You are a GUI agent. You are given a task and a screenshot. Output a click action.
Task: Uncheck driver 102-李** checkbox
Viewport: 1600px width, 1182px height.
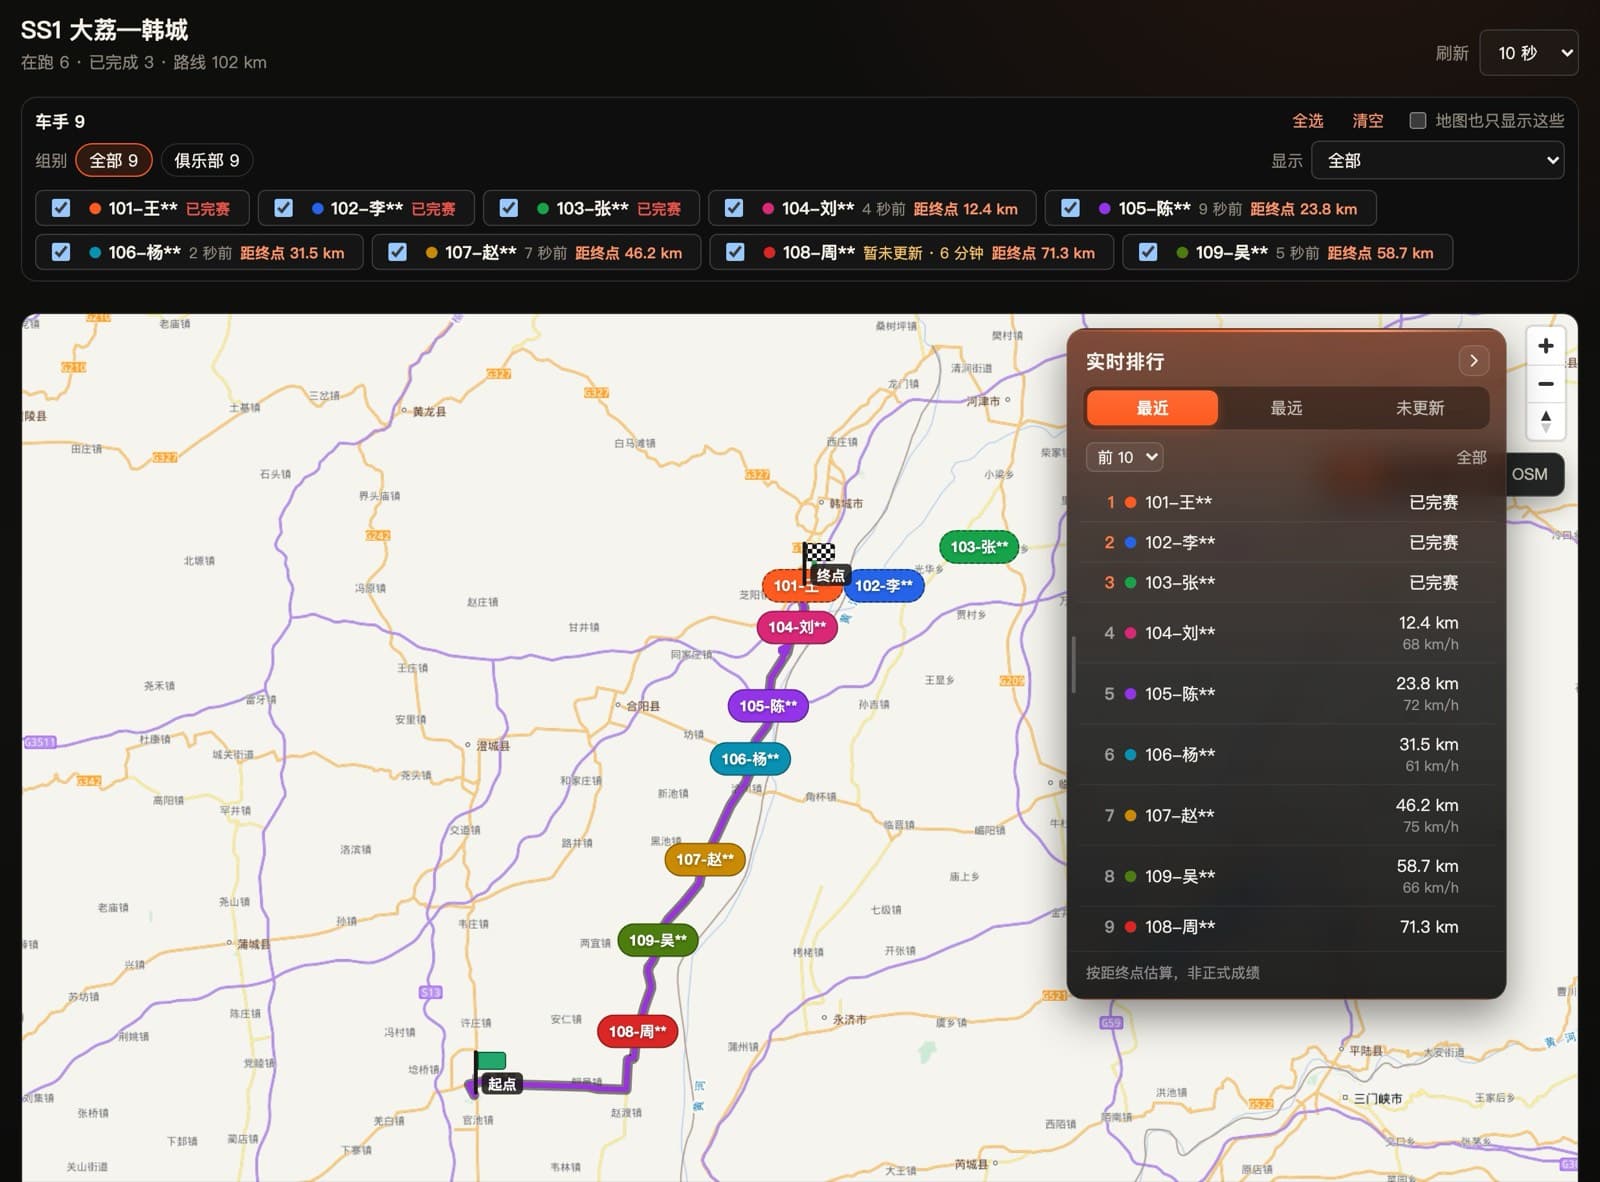pos(284,208)
